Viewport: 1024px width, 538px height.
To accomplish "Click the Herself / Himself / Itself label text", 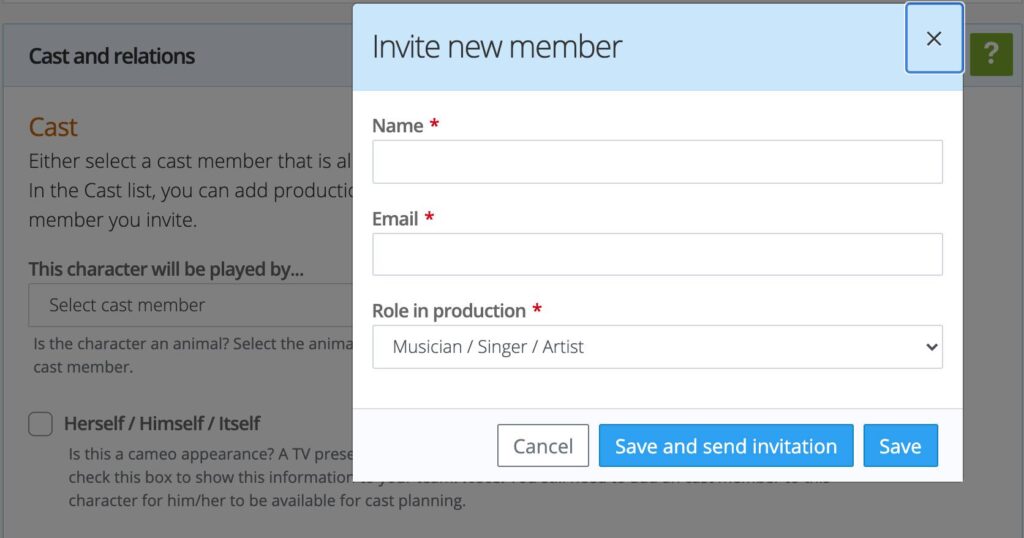I will (162, 424).
